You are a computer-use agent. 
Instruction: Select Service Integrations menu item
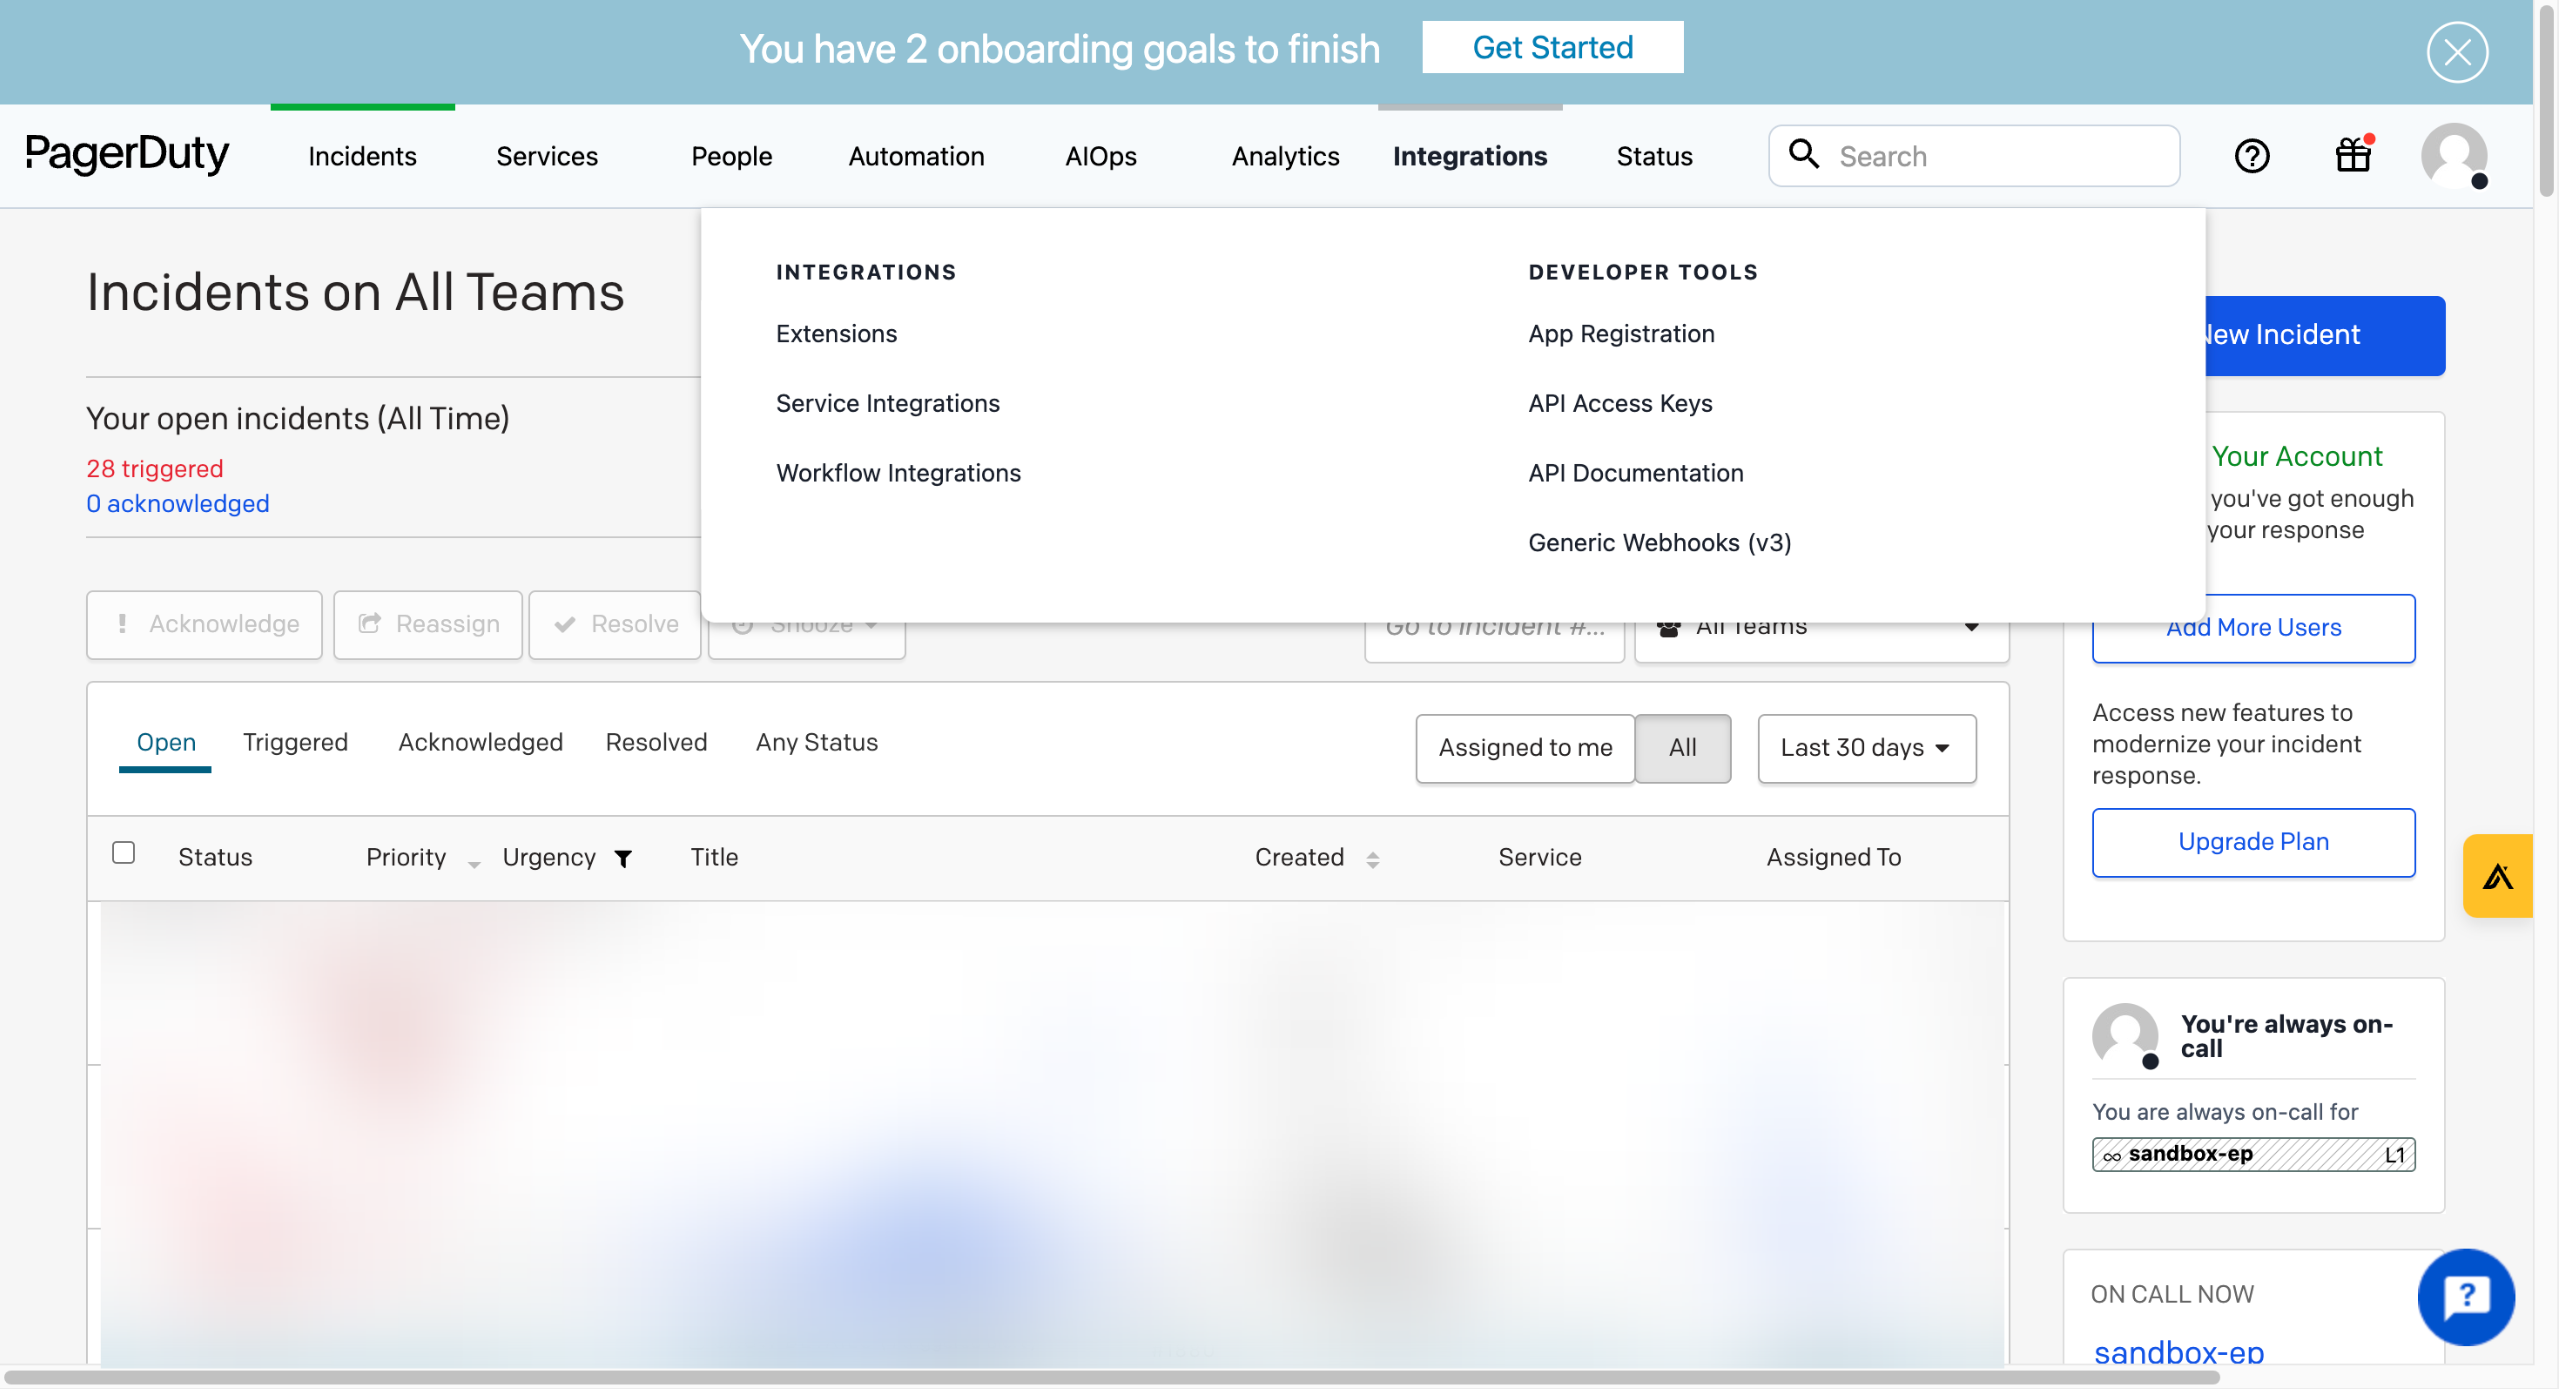tap(887, 403)
